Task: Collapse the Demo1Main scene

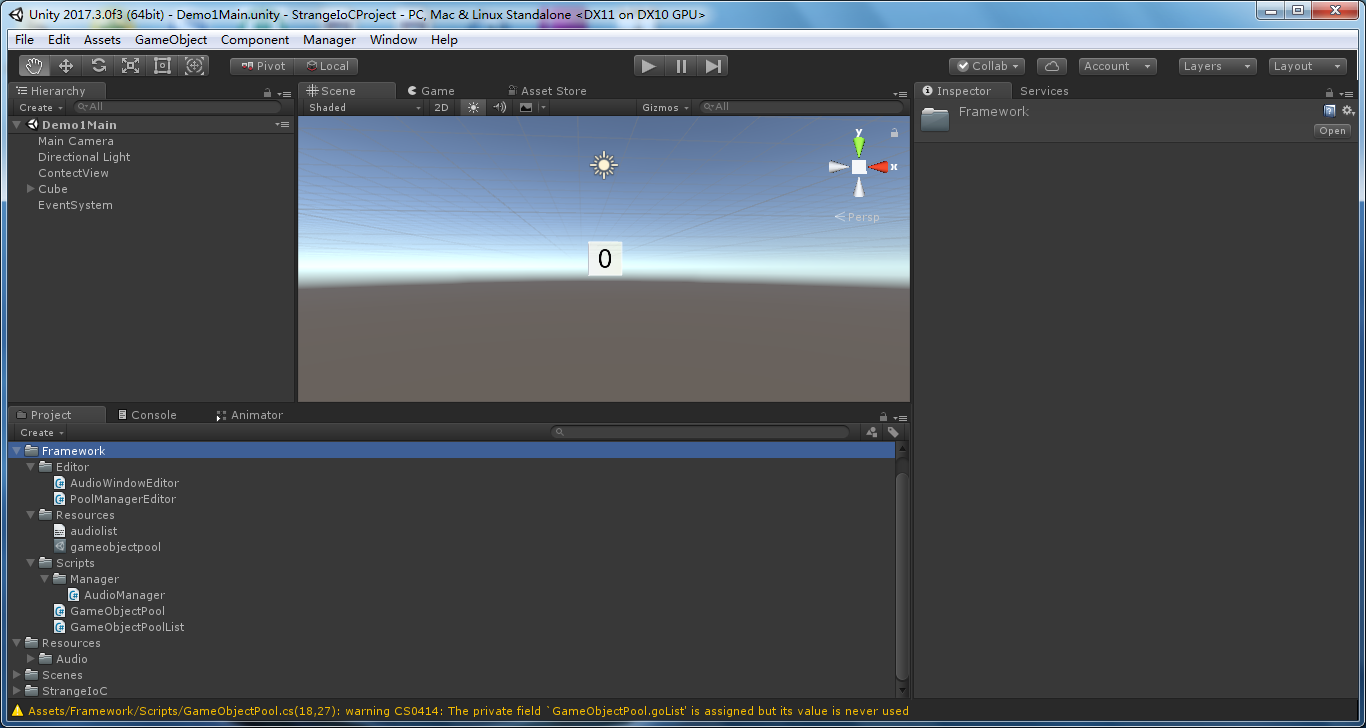Action: pyautogui.click(x=18, y=125)
